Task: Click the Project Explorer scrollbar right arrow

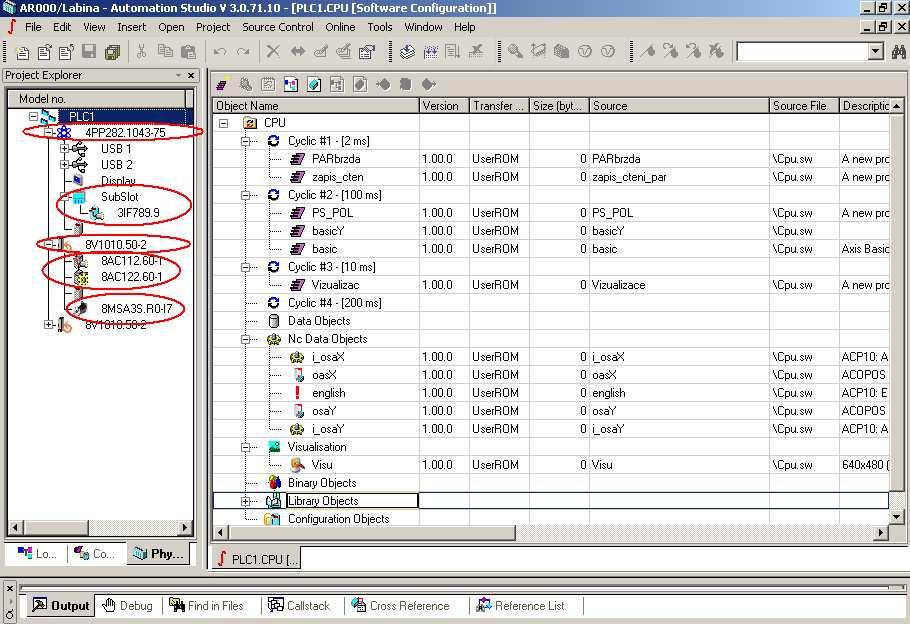Action: click(185, 528)
